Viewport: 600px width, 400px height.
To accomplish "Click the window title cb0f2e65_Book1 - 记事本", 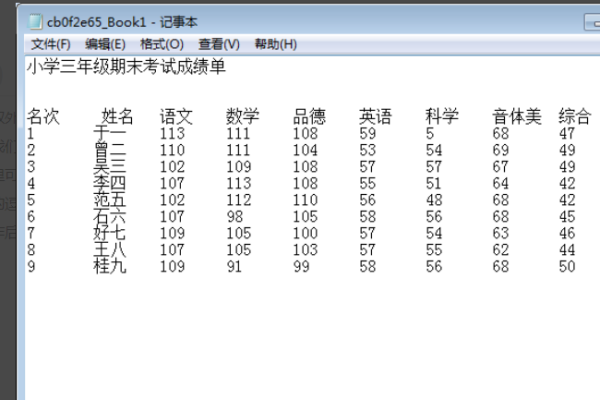I will [122, 22].
